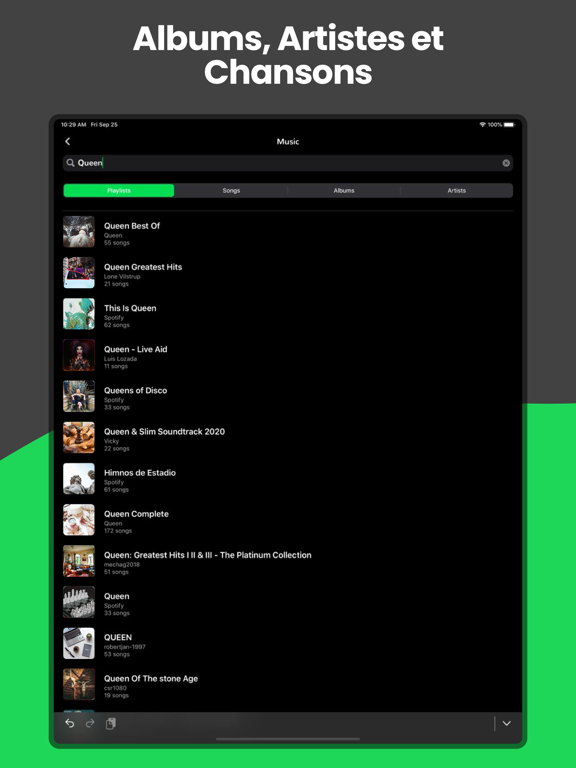Select the 'Queen - Live Aid' title

136,349
